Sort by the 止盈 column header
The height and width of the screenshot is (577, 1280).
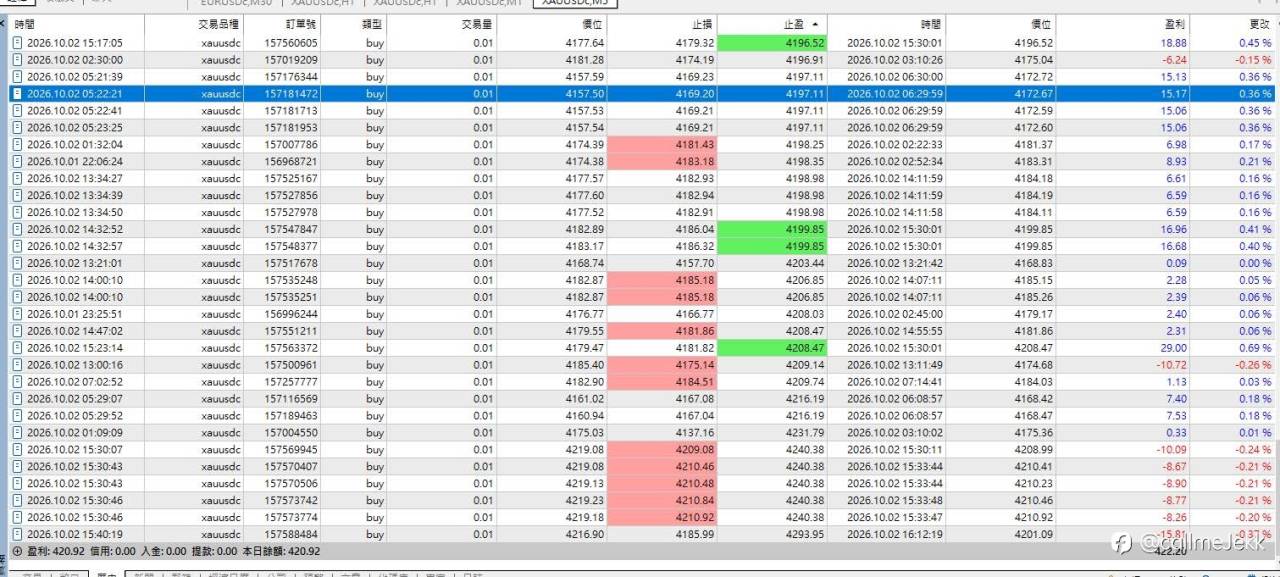[773, 24]
